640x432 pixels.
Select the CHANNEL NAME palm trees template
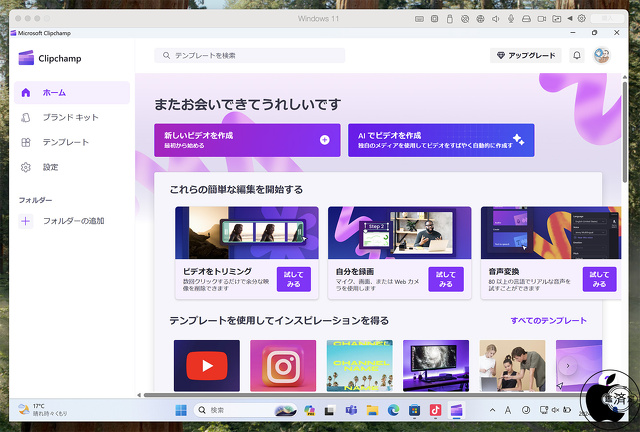360,365
